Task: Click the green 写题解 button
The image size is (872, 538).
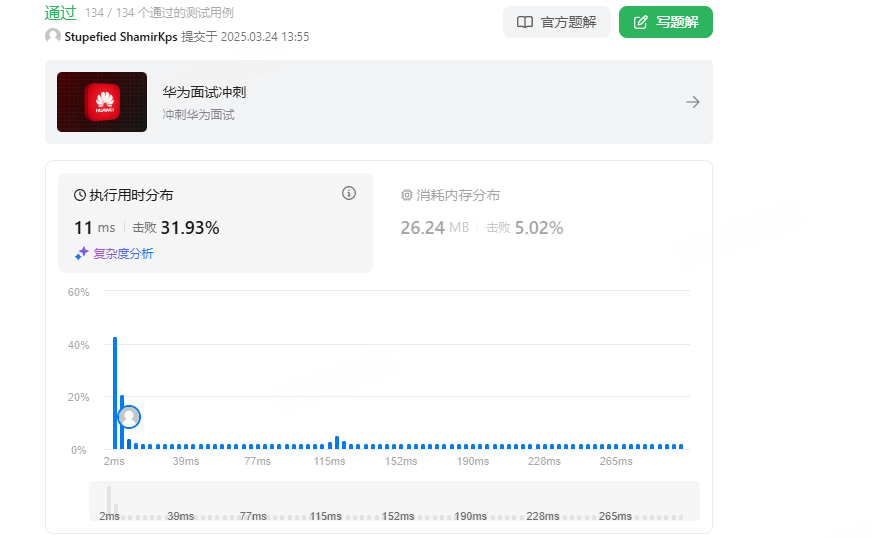Action: 666,22
